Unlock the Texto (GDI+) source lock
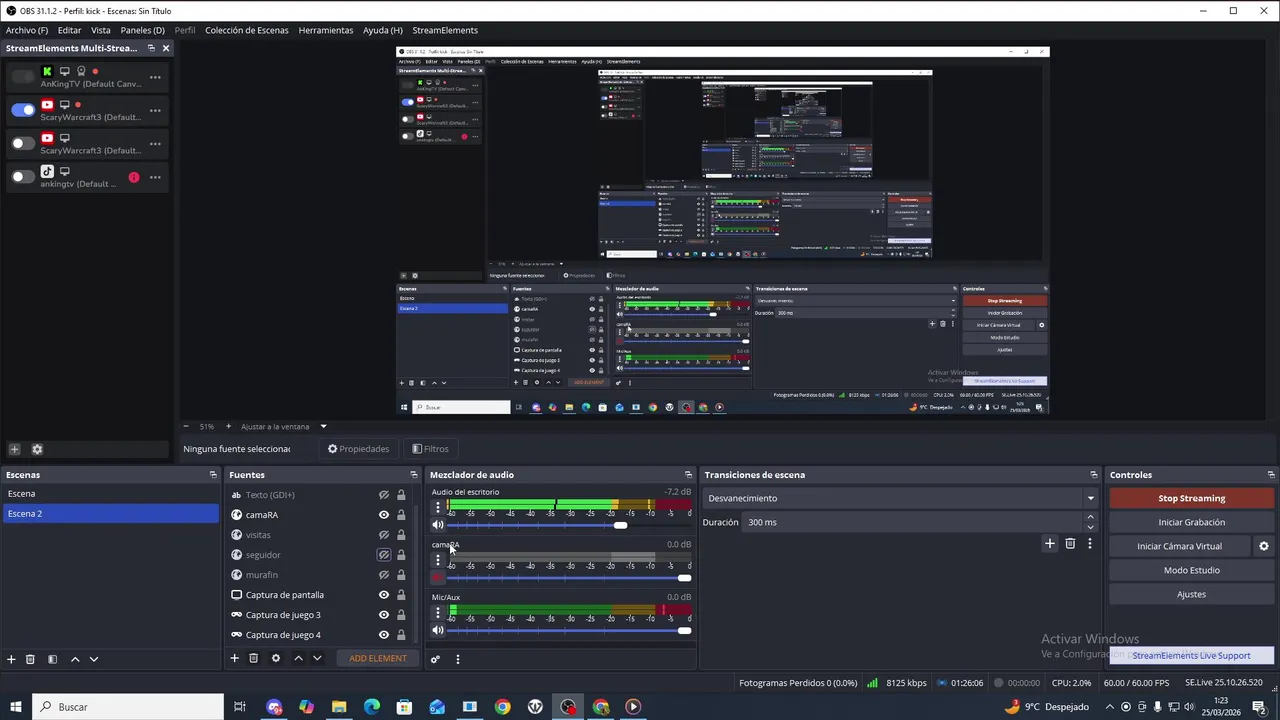1280x720 pixels. (401, 495)
